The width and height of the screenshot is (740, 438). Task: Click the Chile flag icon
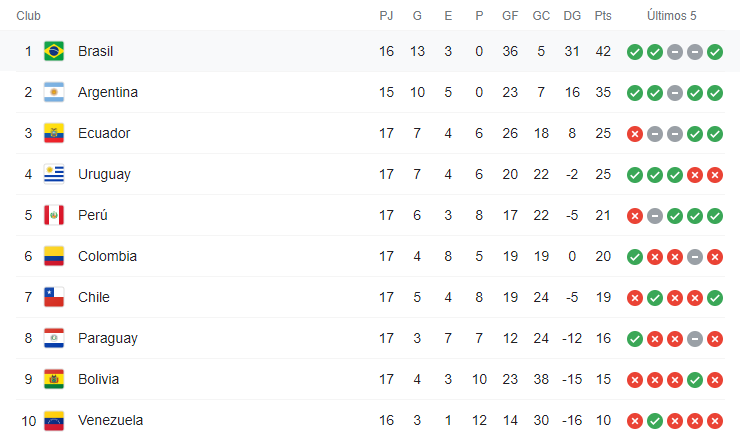click(54, 297)
